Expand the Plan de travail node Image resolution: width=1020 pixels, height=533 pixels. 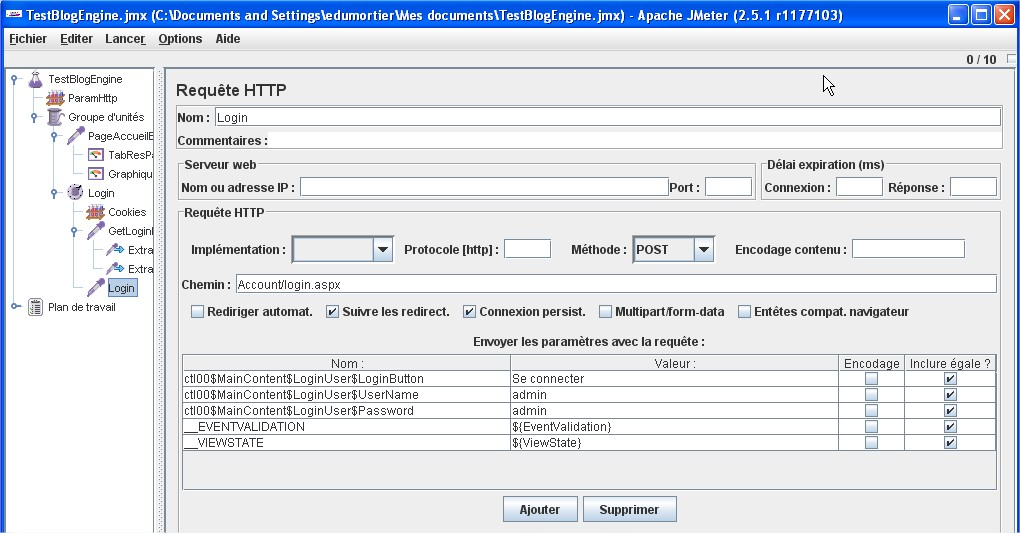point(15,307)
